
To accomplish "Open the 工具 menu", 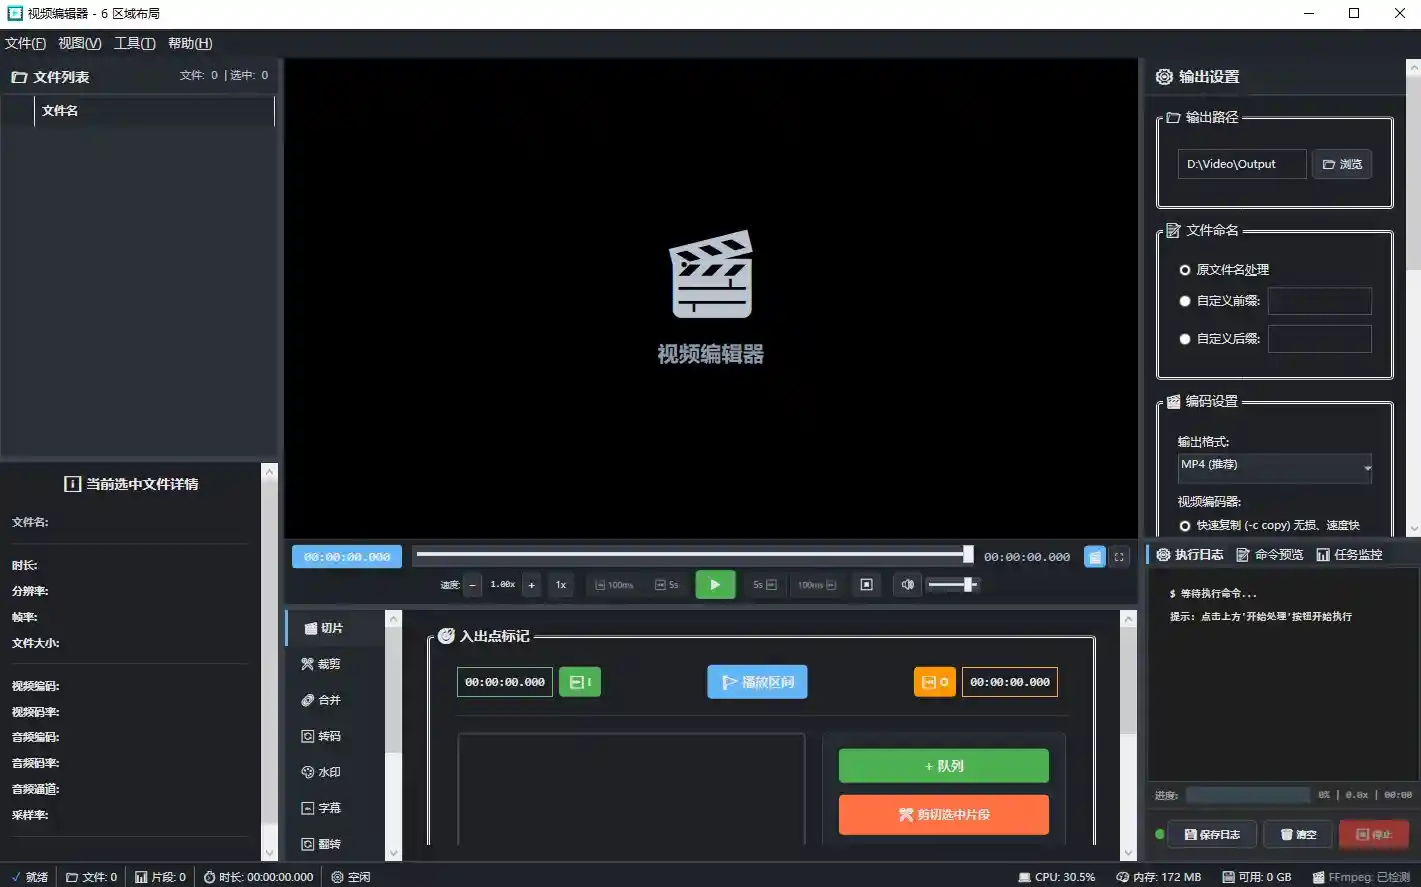I will click(x=134, y=43).
